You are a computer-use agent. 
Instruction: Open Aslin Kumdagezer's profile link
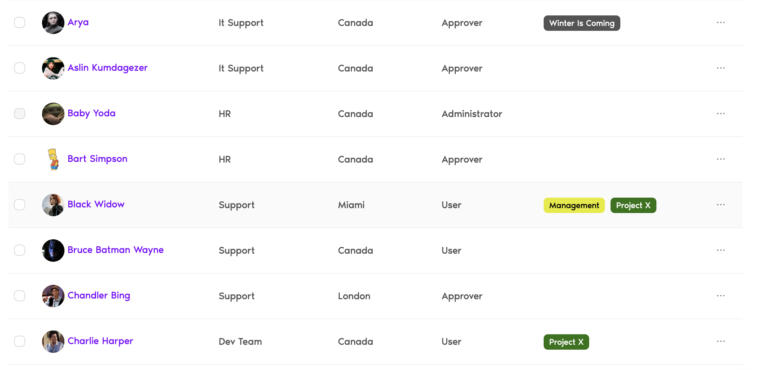pos(108,68)
